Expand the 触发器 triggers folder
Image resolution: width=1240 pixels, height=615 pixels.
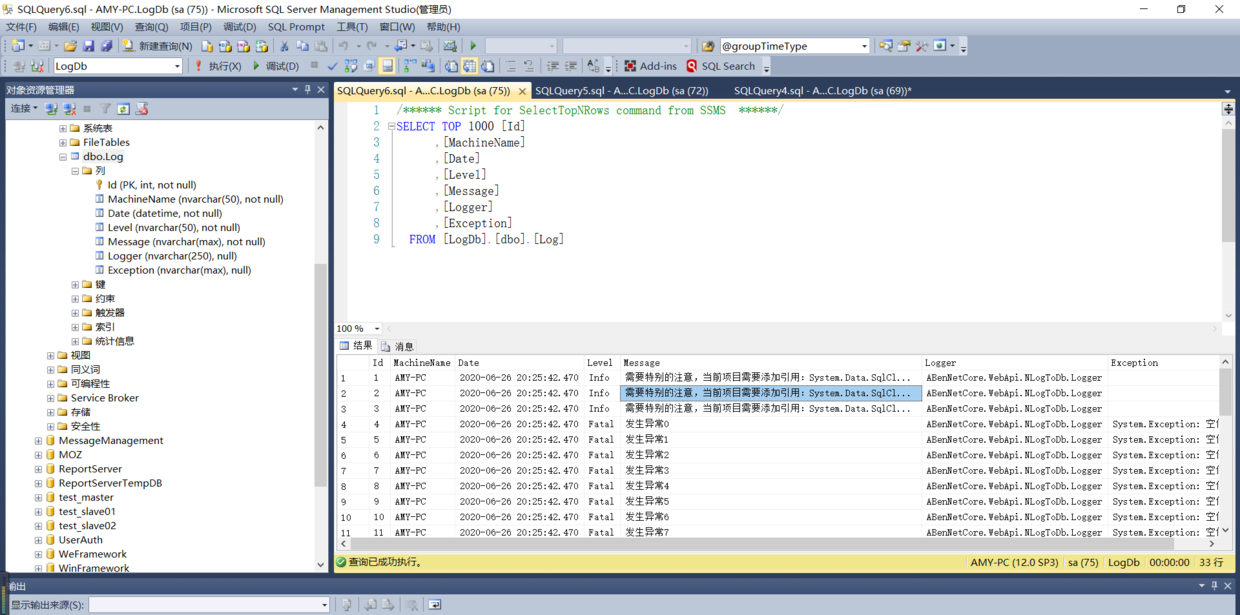[75, 313]
